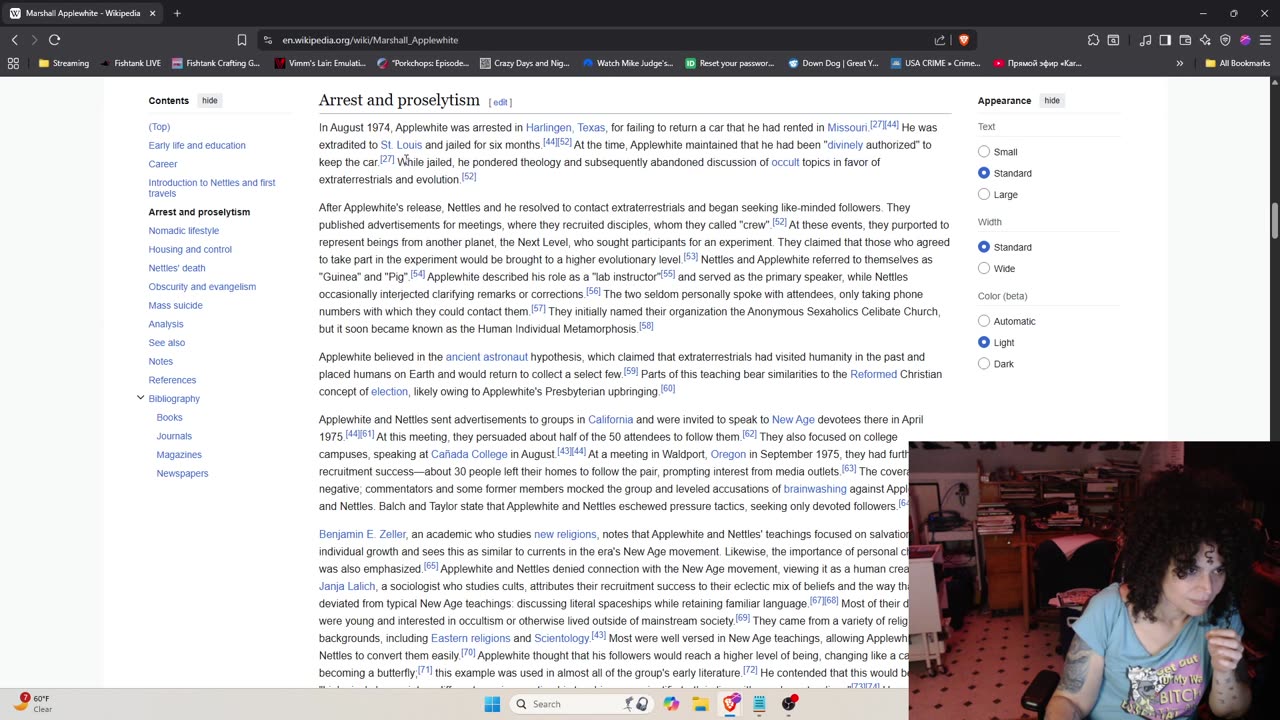Viewport: 1280px width, 720px height.
Task: Click the Windows taskbar Search box
Action: tap(581, 704)
